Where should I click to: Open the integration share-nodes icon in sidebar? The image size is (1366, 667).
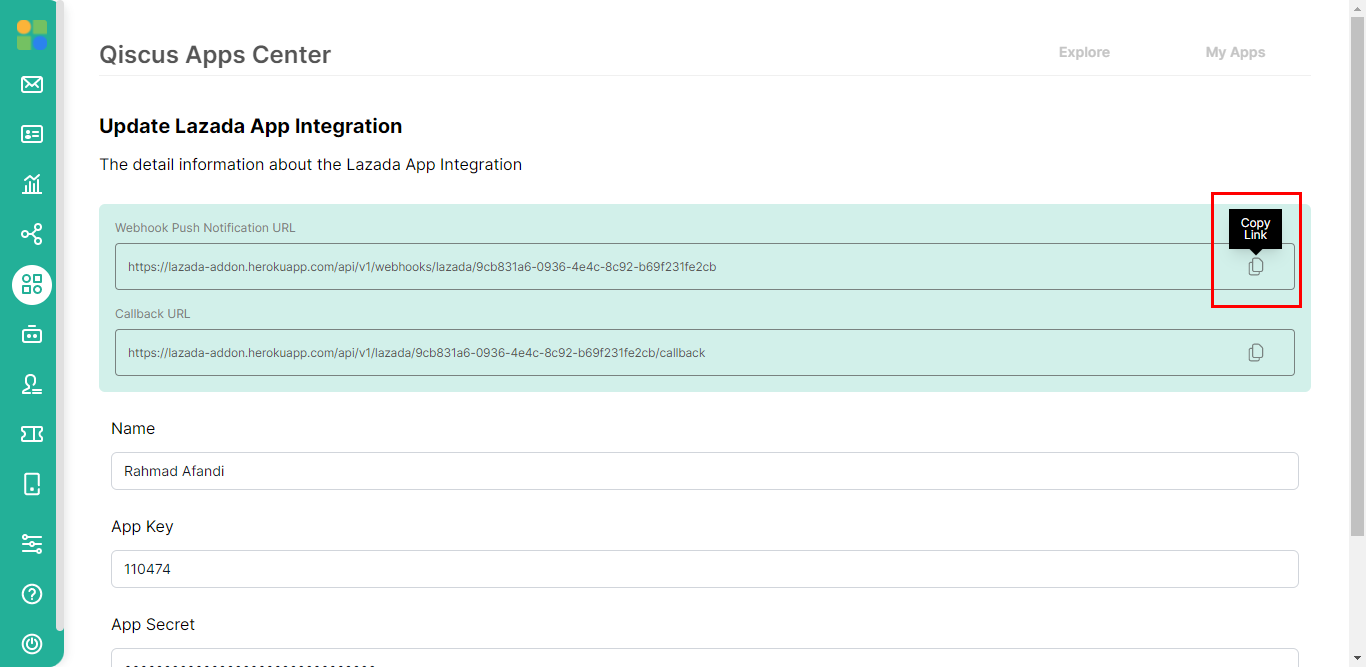tap(32, 234)
